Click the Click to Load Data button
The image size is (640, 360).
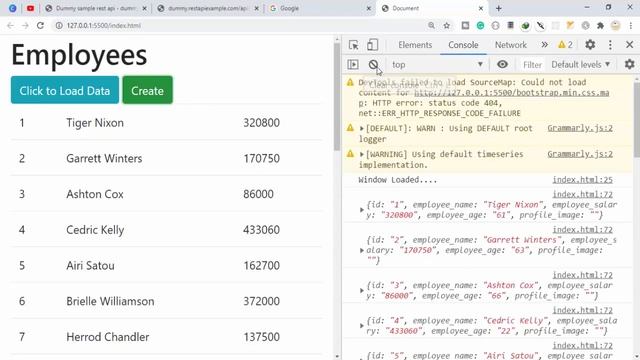[x=65, y=90]
